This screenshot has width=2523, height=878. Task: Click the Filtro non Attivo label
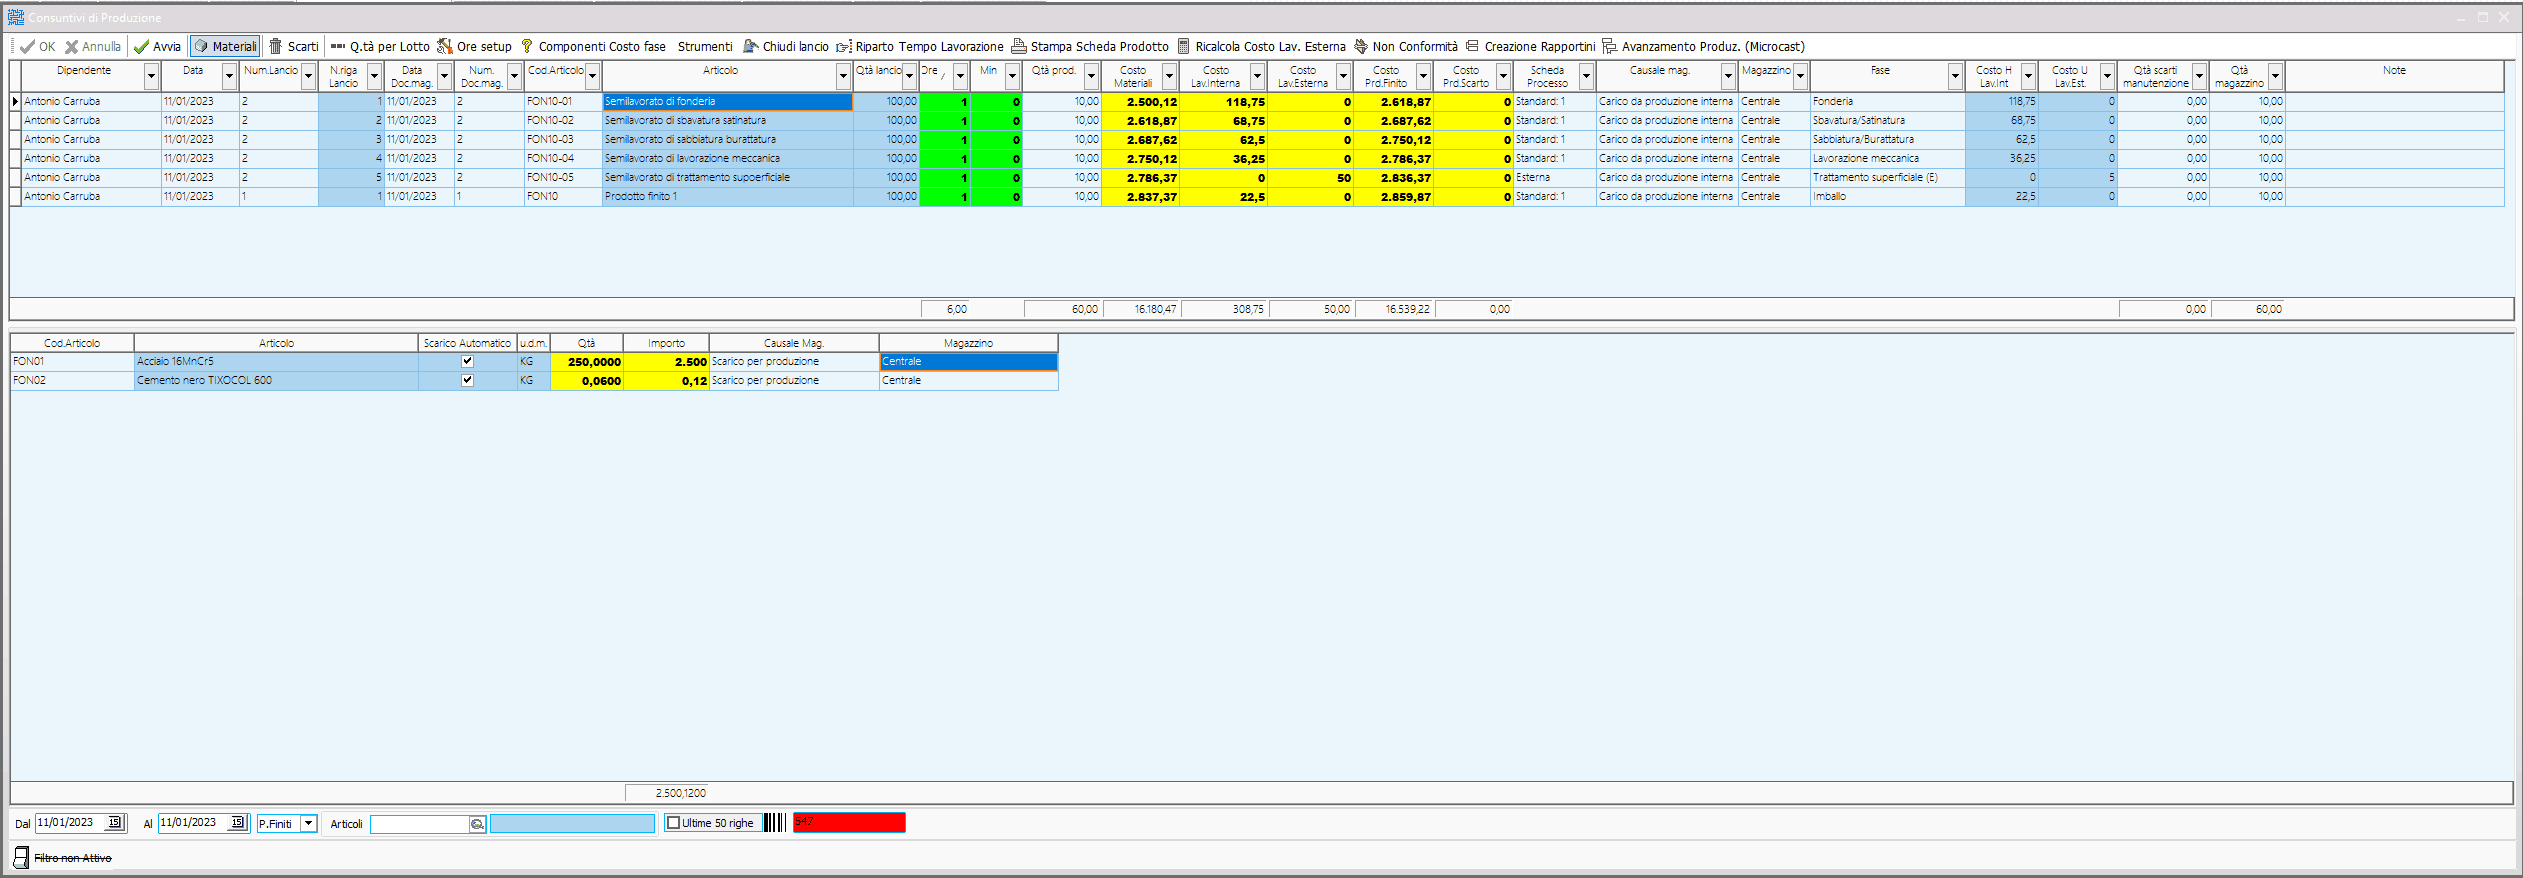pyautogui.click(x=73, y=858)
